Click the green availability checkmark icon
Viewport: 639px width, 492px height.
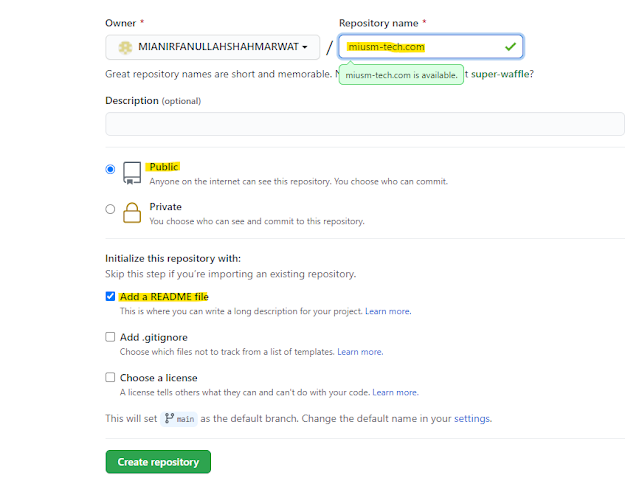[510, 47]
